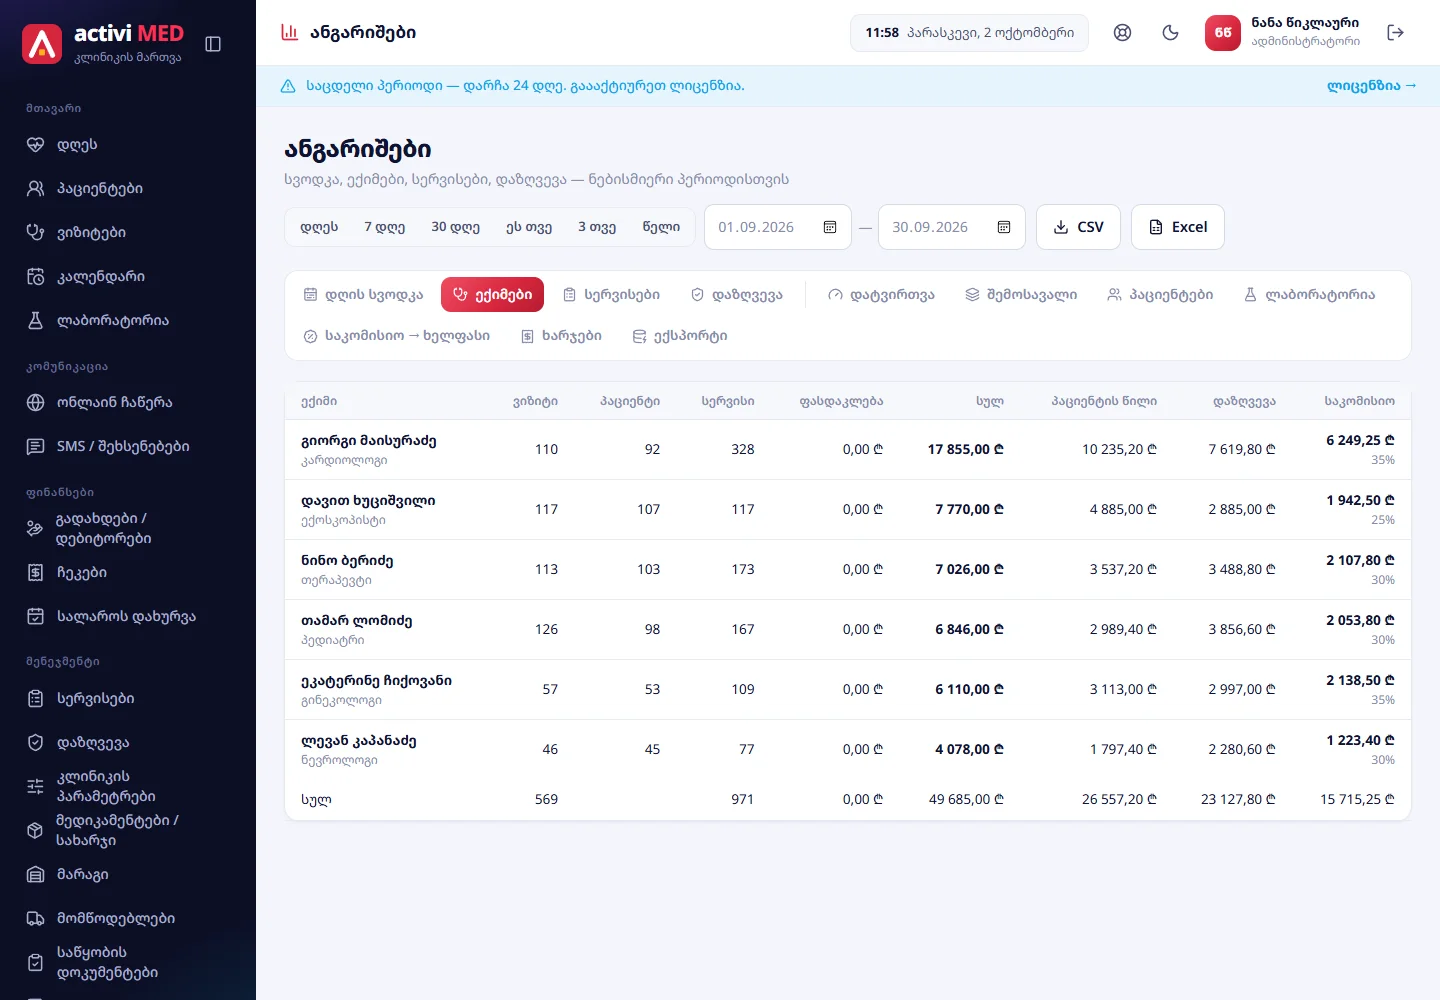Open the ხარჯები report tab
The width and height of the screenshot is (1440, 1000).
click(561, 336)
